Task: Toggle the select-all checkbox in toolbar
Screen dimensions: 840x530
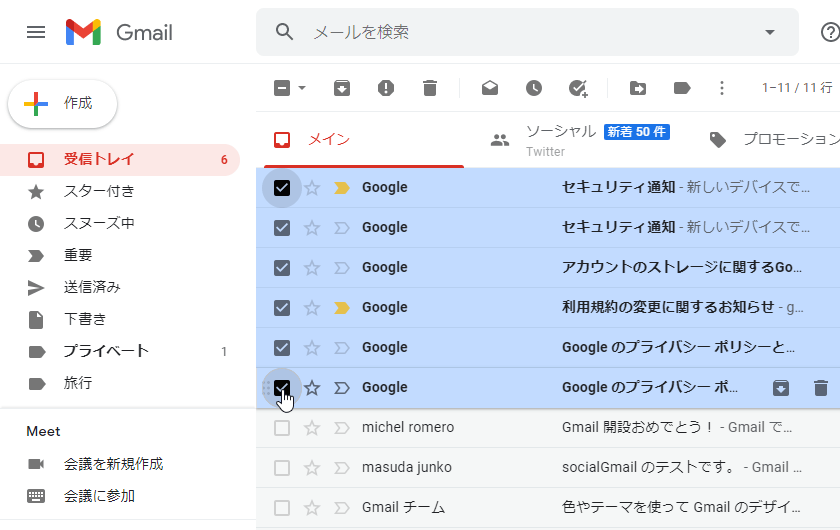Action: click(x=282, y=88)
